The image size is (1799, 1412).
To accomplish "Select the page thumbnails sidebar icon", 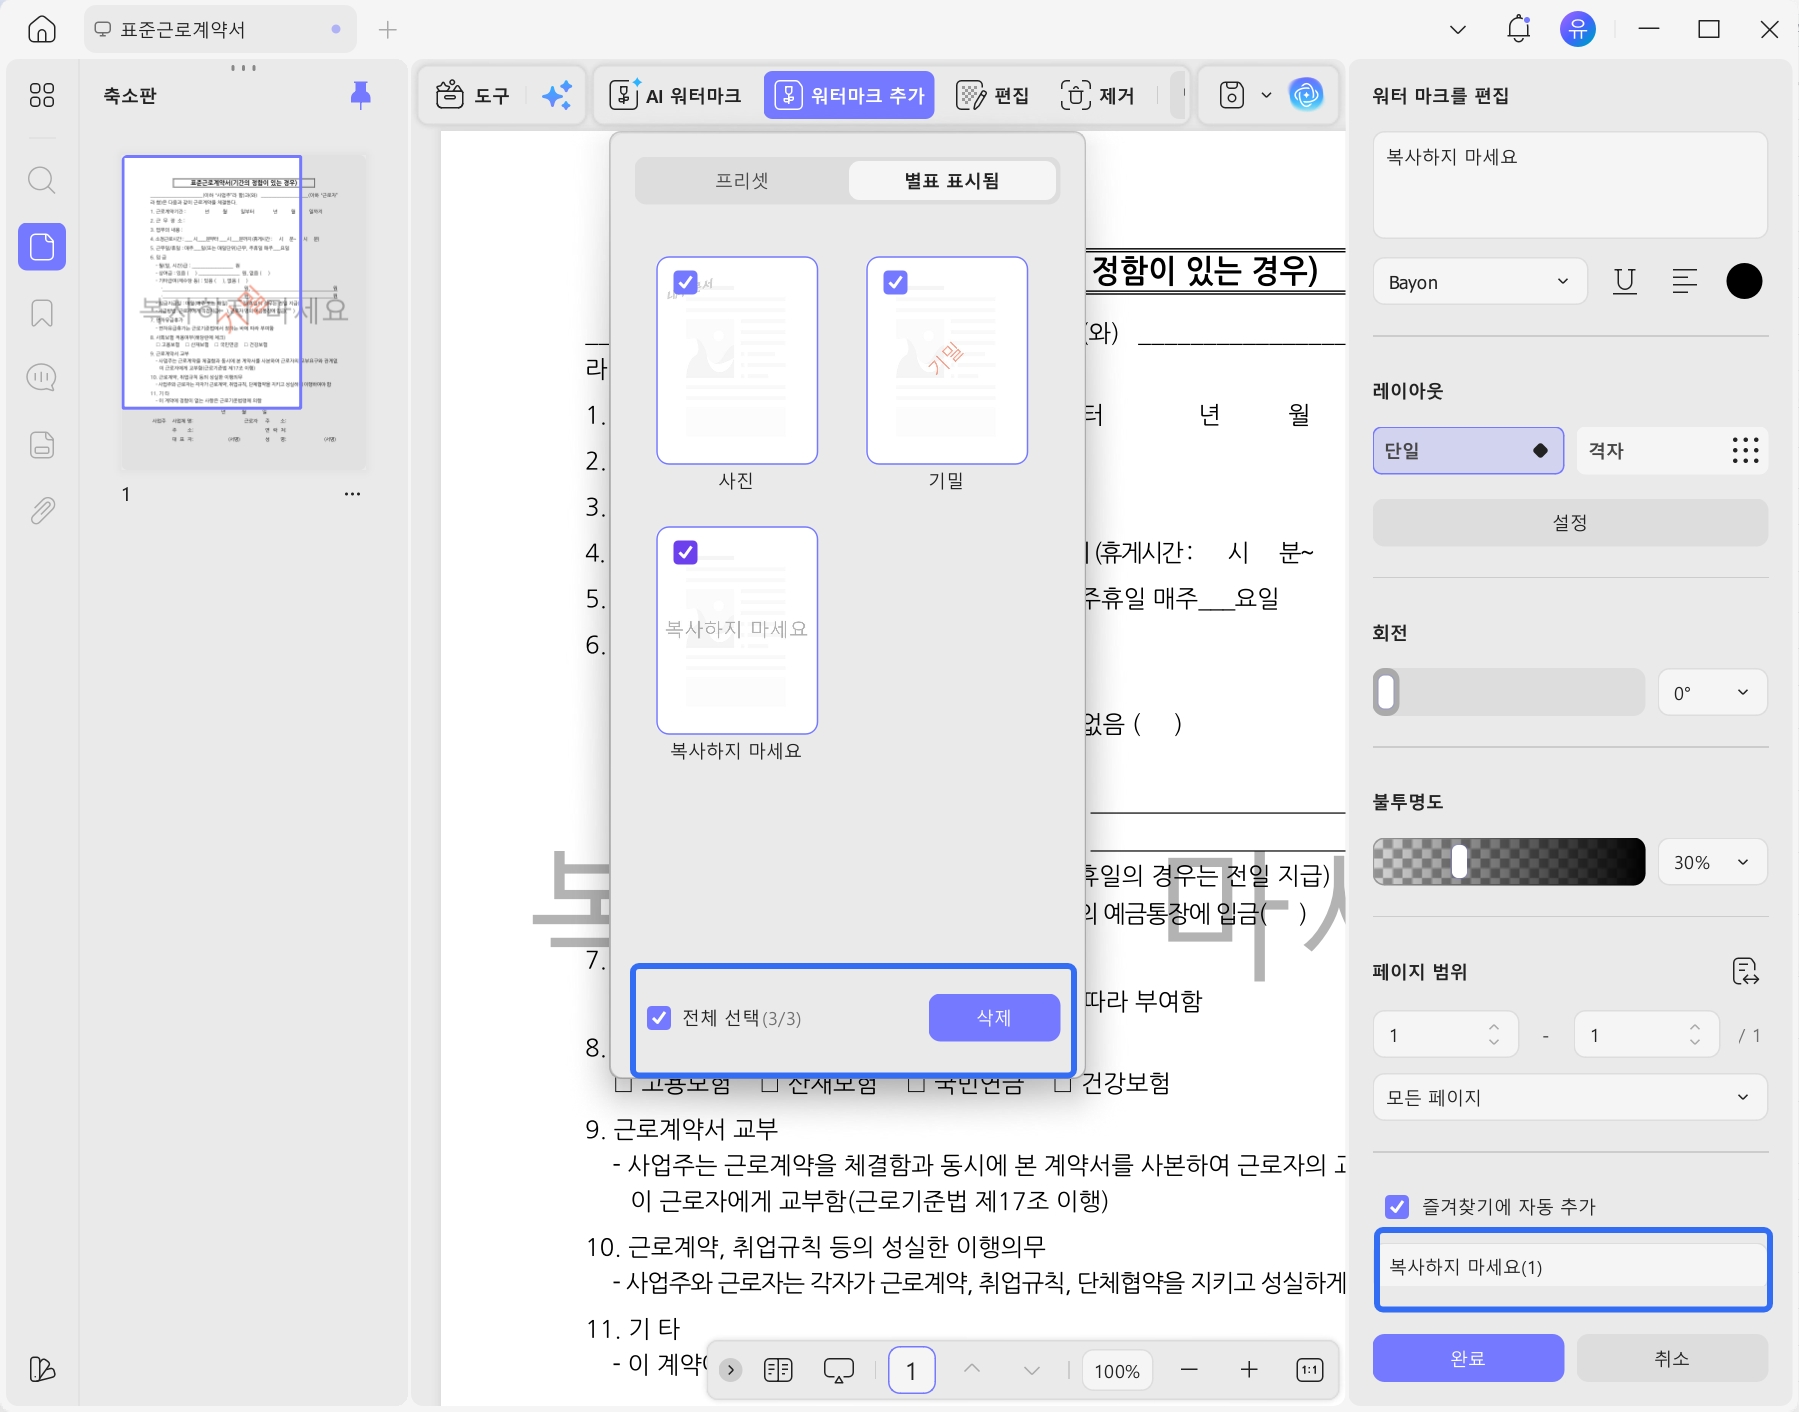I will [x=42, y=246].
